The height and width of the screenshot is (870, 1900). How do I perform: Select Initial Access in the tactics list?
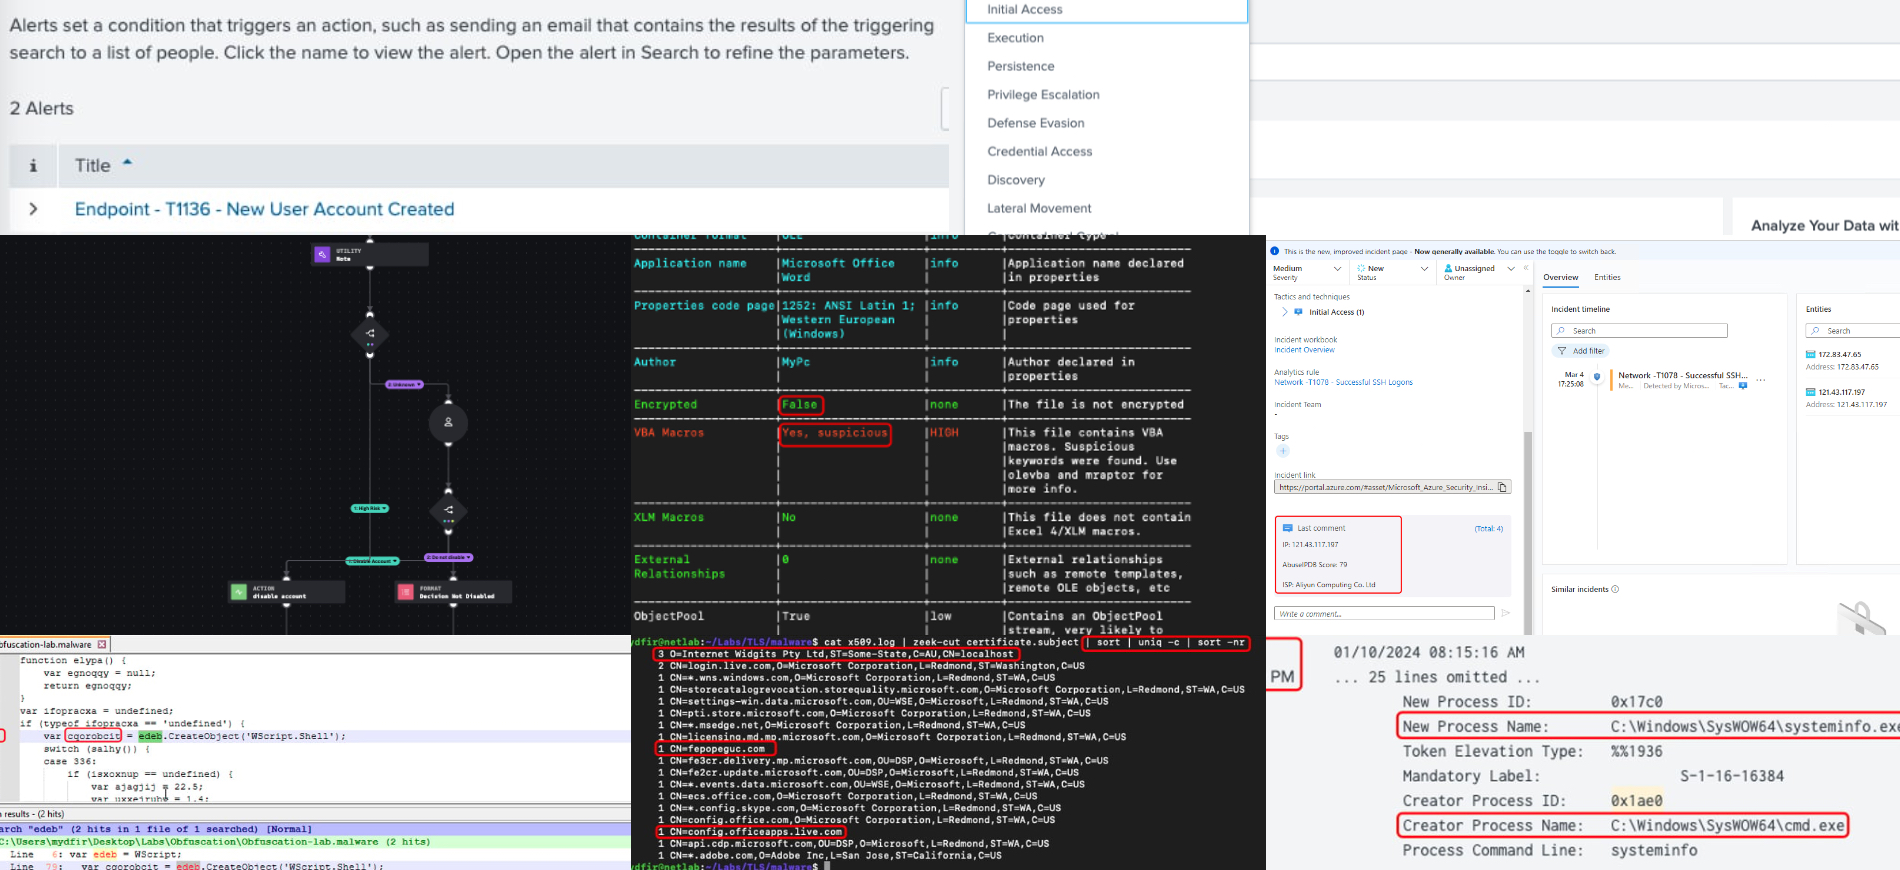[1107, 10]
